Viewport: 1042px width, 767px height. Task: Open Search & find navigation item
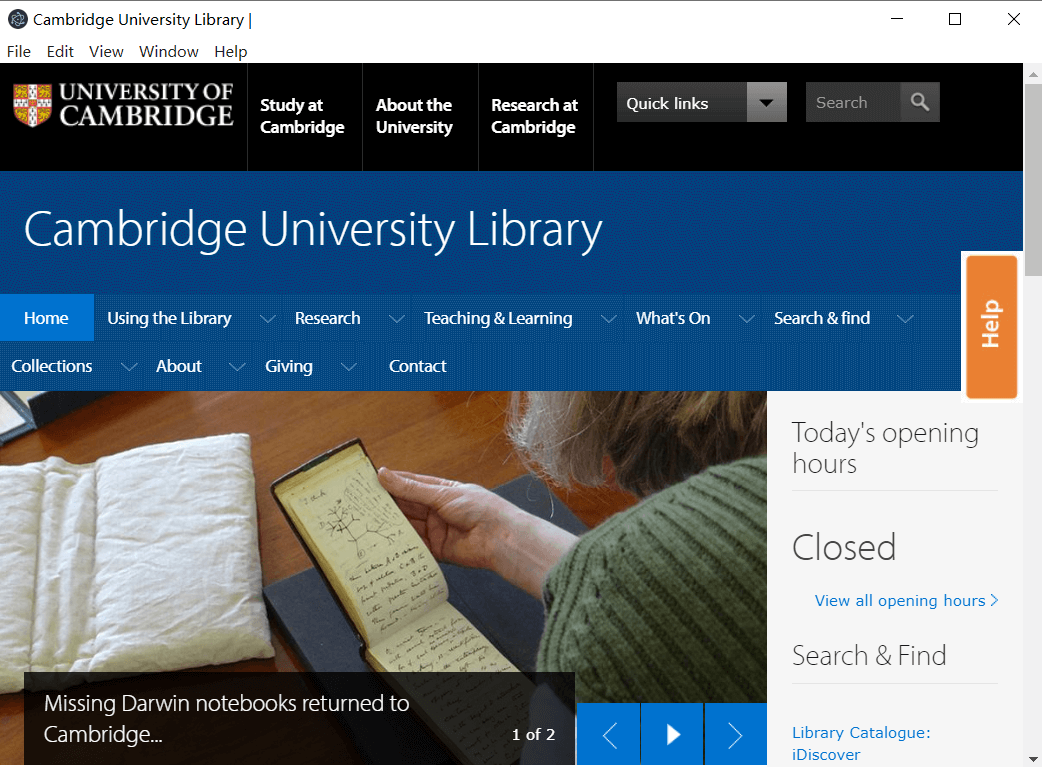822,318
